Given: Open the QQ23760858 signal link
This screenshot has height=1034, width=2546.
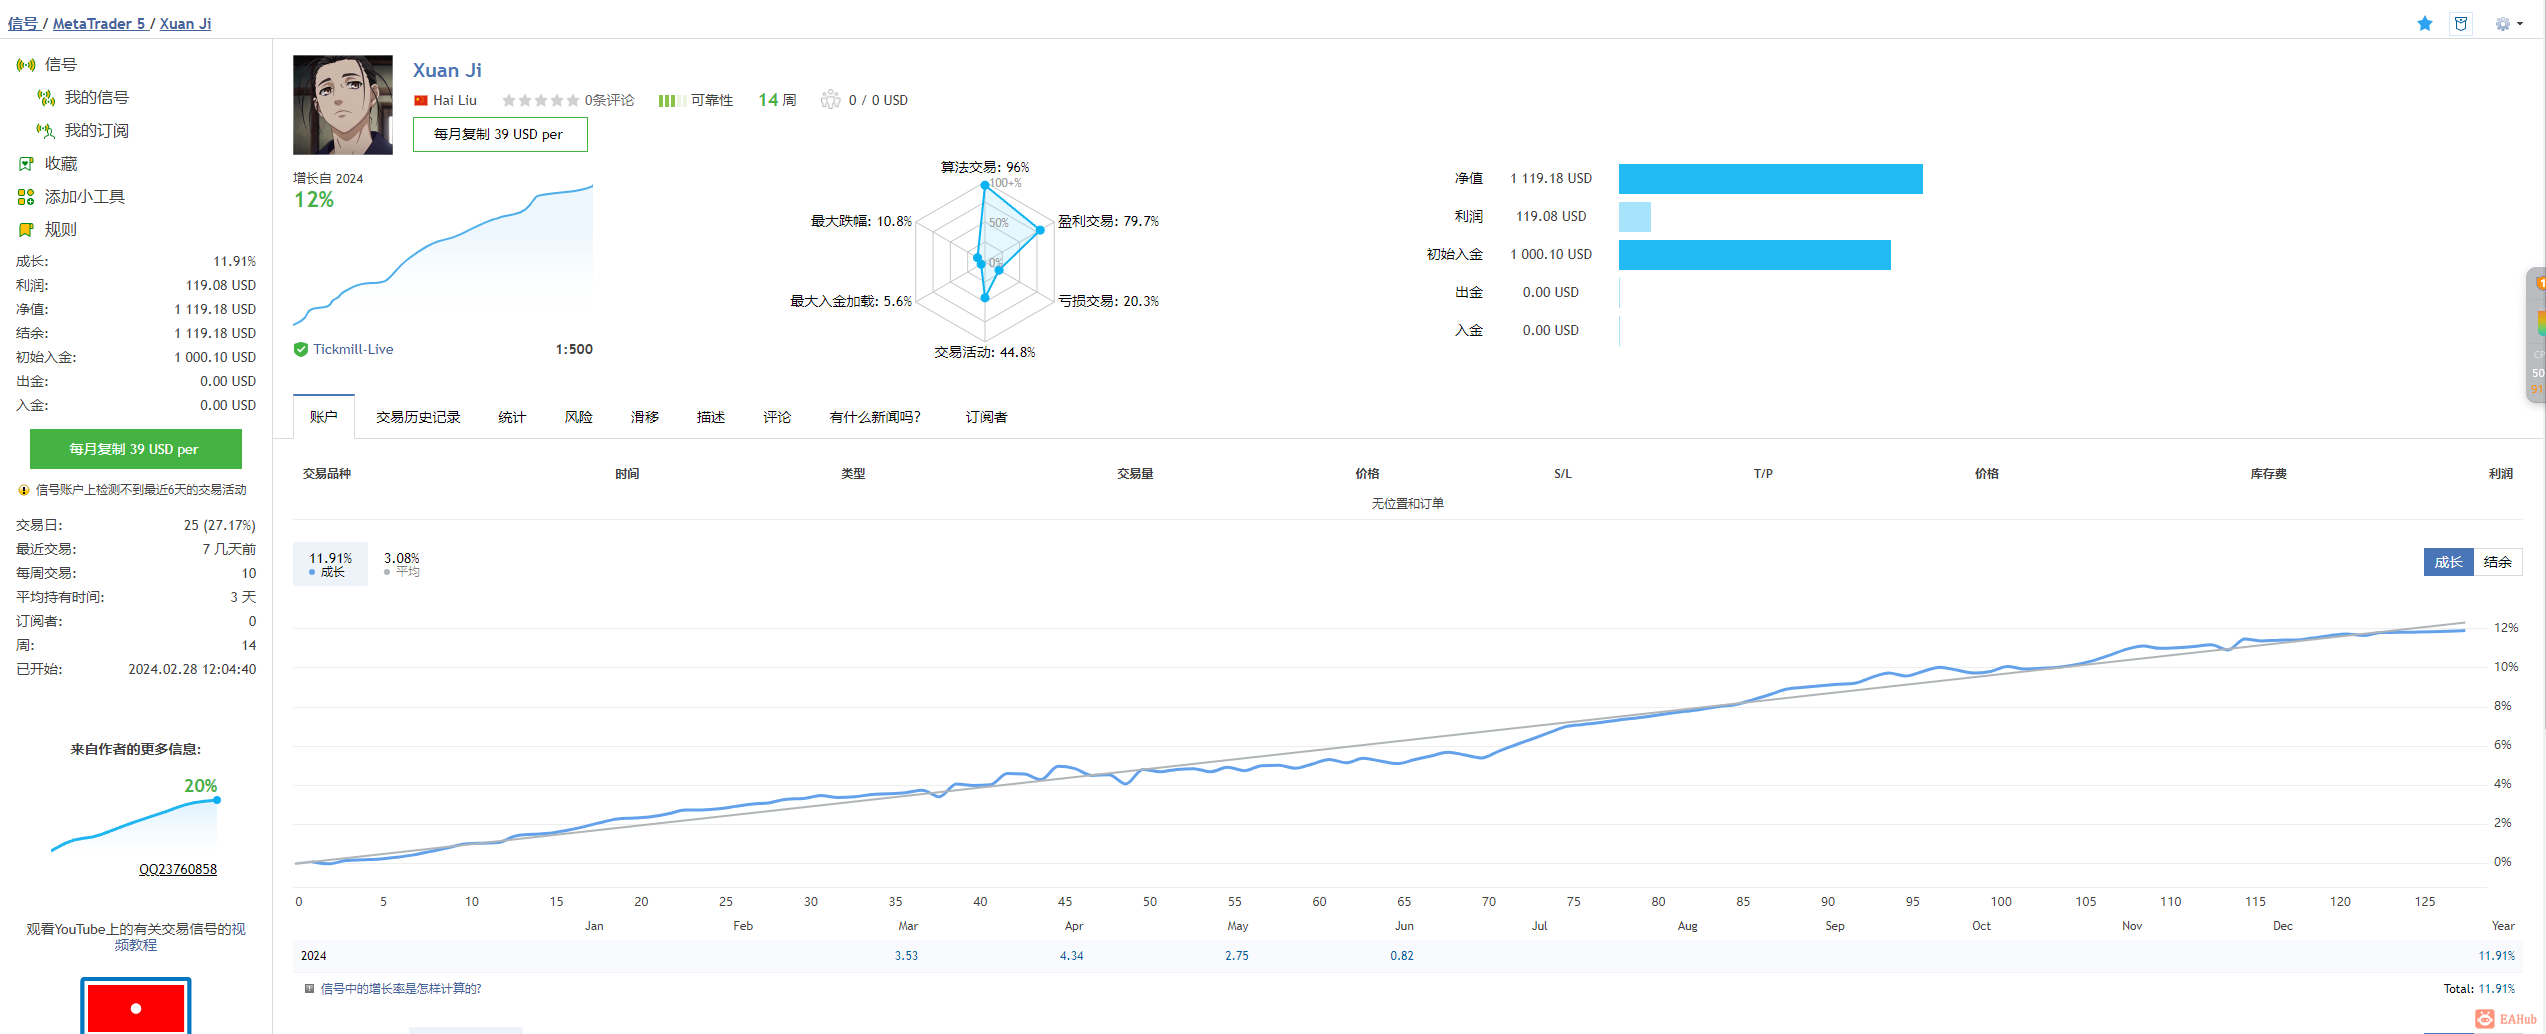Looking at the screenshot, I should (x=178, y=869).
